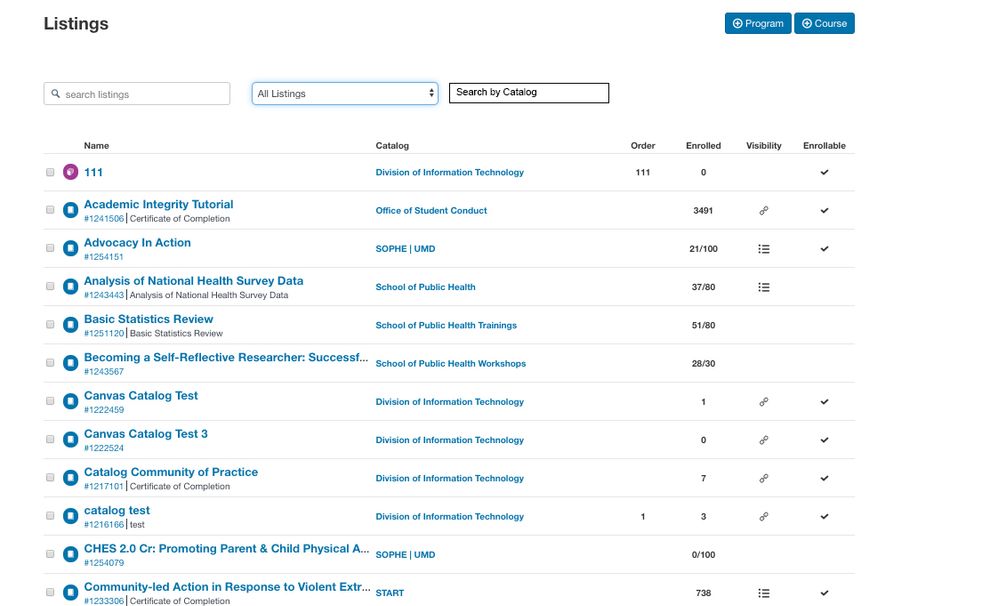Open Office of Student Conduct catalog link
The width and height of the screenshot is (998, 606).
[x=431, y=211]
